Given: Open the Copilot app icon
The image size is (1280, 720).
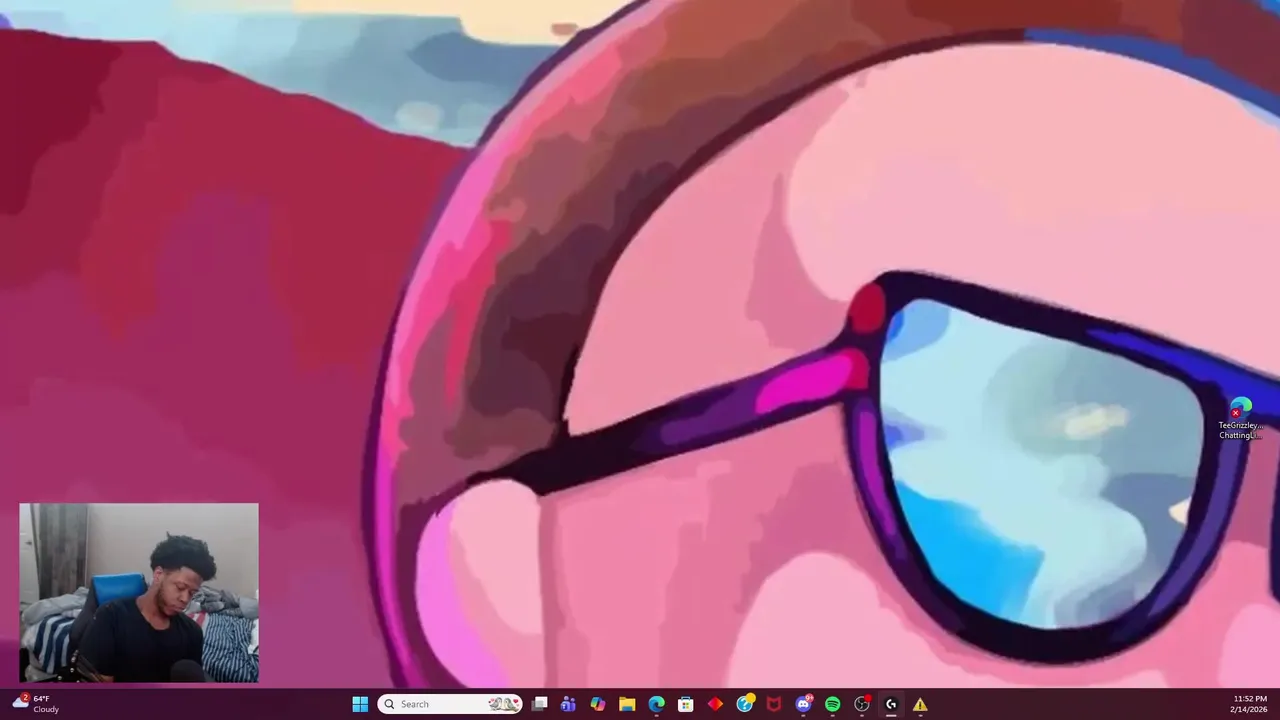Looking at the screenshot, I should click(x=597, y=704).
